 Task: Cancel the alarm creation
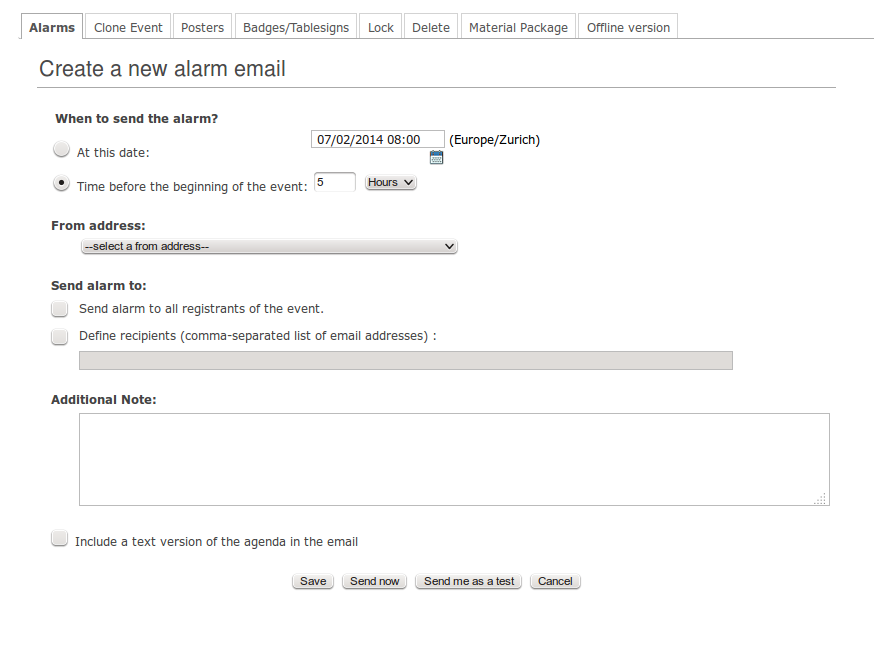point(555,581)
